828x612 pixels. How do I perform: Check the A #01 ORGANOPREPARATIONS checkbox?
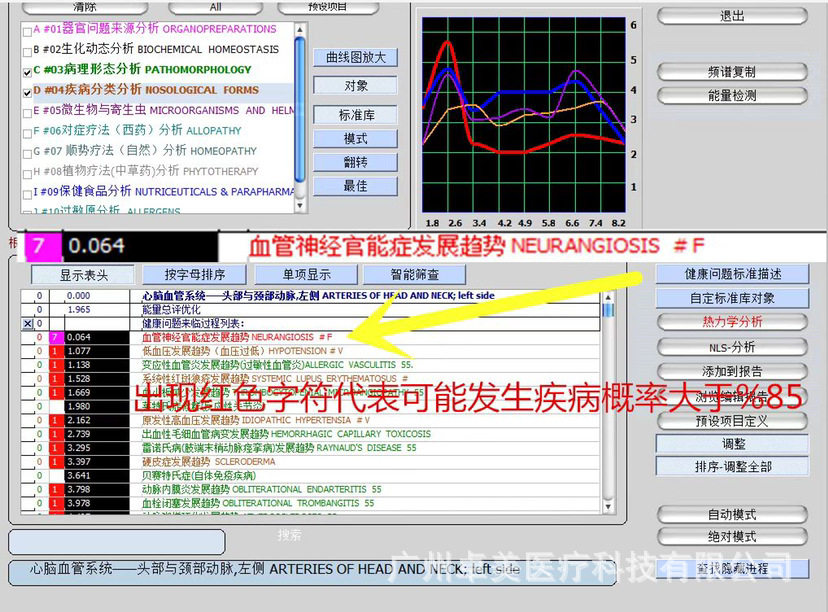(x=27, y=32)
